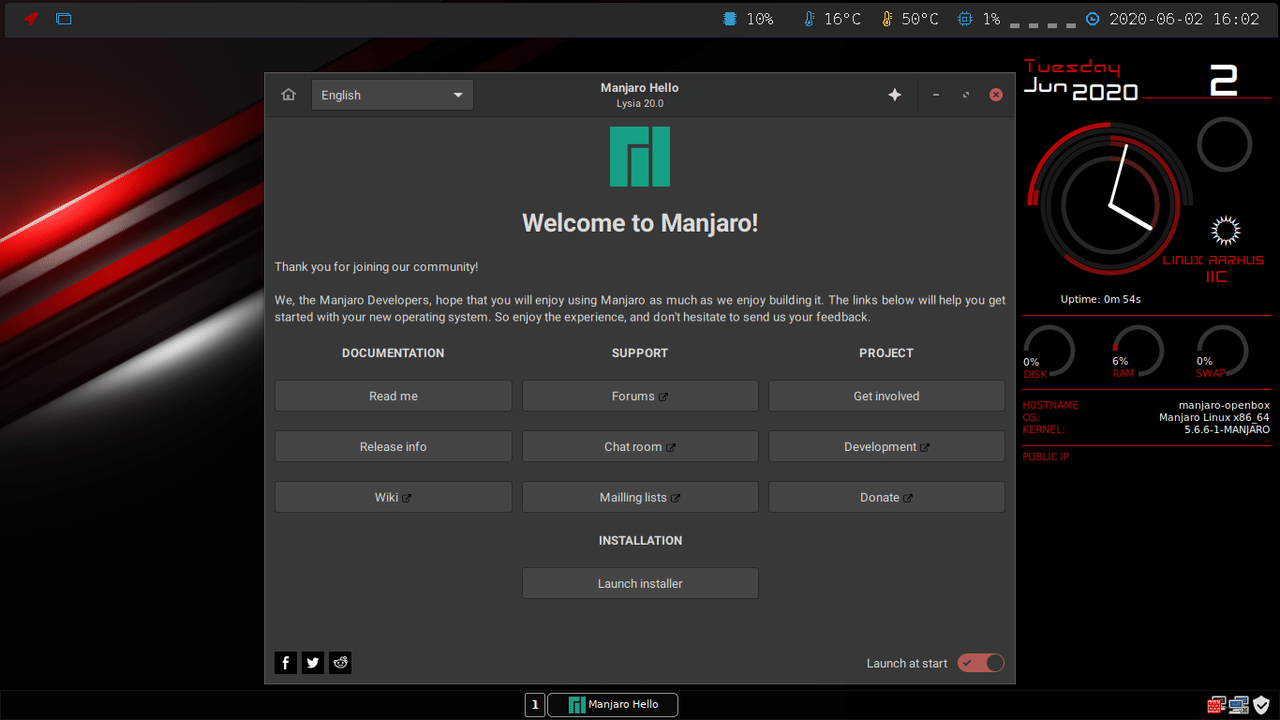
Task: Click the "Lysia 20.0" subtitle text
Action: 640,104
